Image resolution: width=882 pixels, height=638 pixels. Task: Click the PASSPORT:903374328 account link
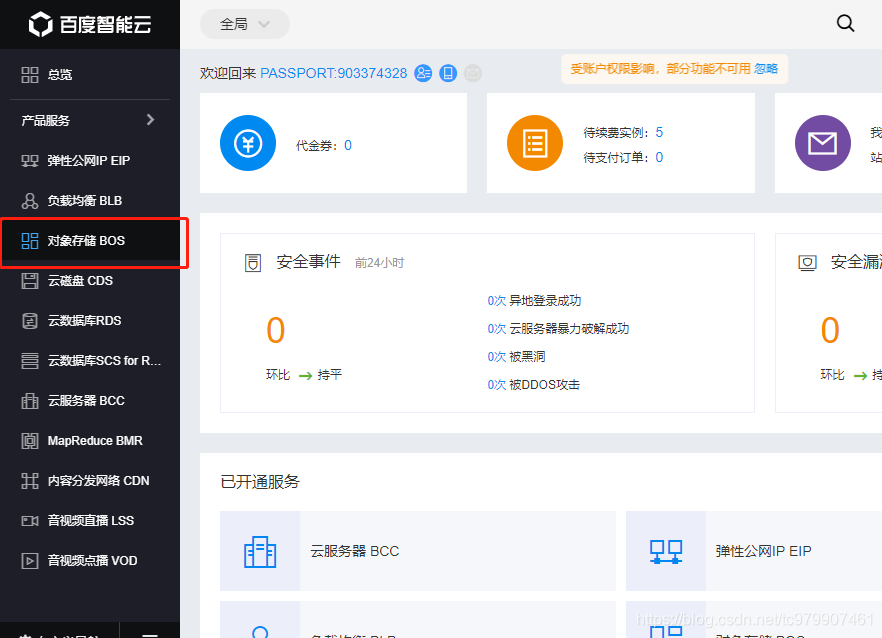coord(334,73)
